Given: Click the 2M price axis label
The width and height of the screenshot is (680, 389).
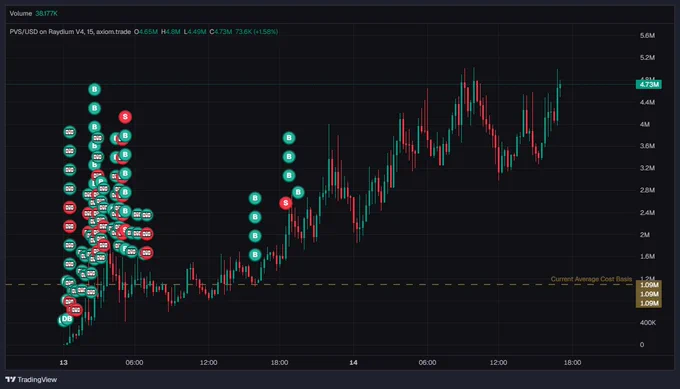Looking at the screenshot, I should 645,235.
